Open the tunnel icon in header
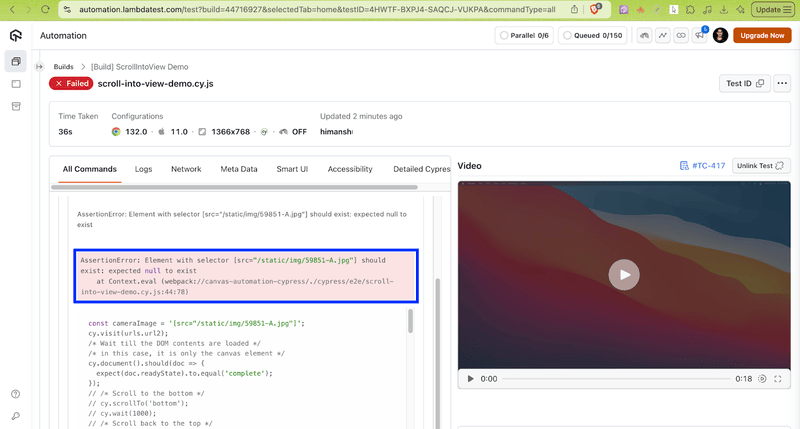Image resolution: width=800 pixels, height=429 pixels. [x=644, y=35]
